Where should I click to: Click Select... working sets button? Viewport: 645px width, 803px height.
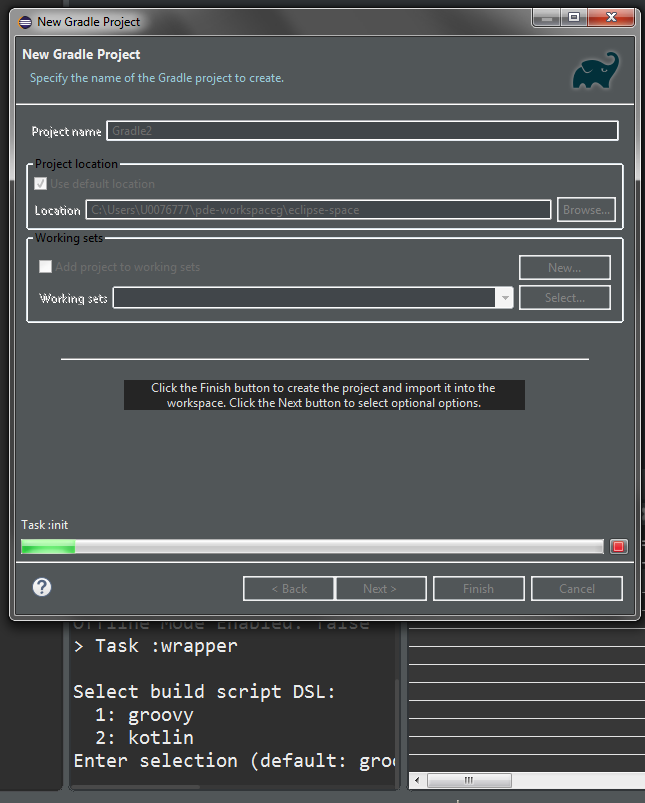tap(565, 298)
